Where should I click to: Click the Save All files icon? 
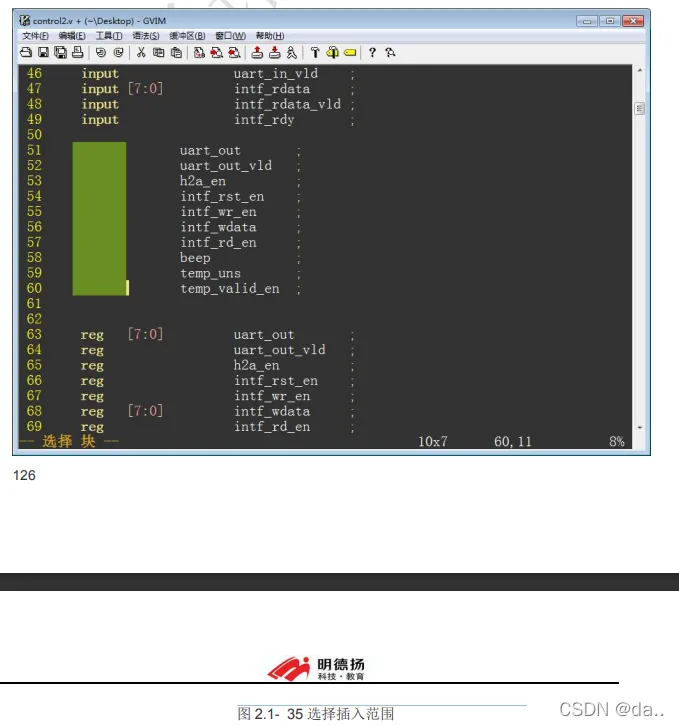tap(61, 52)
